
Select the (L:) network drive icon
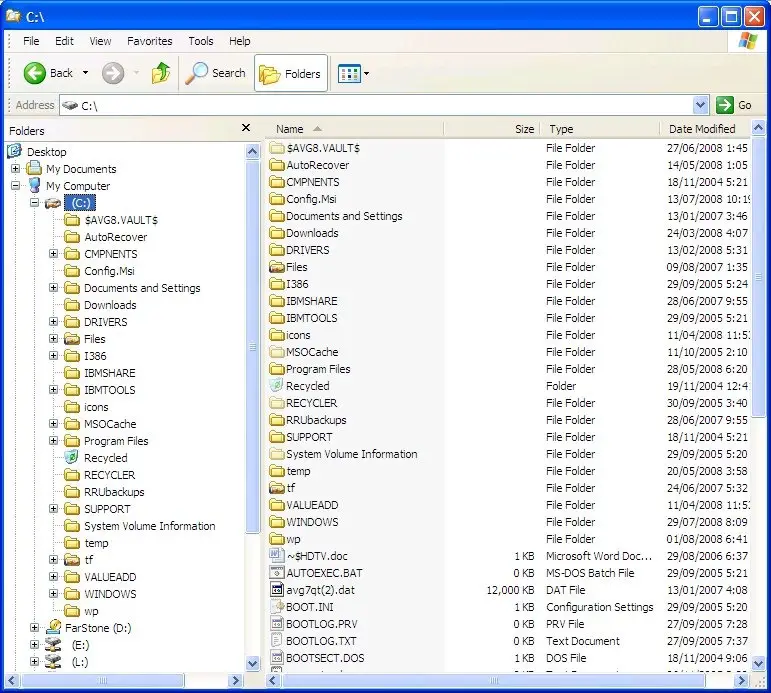(x=53, y=662)
